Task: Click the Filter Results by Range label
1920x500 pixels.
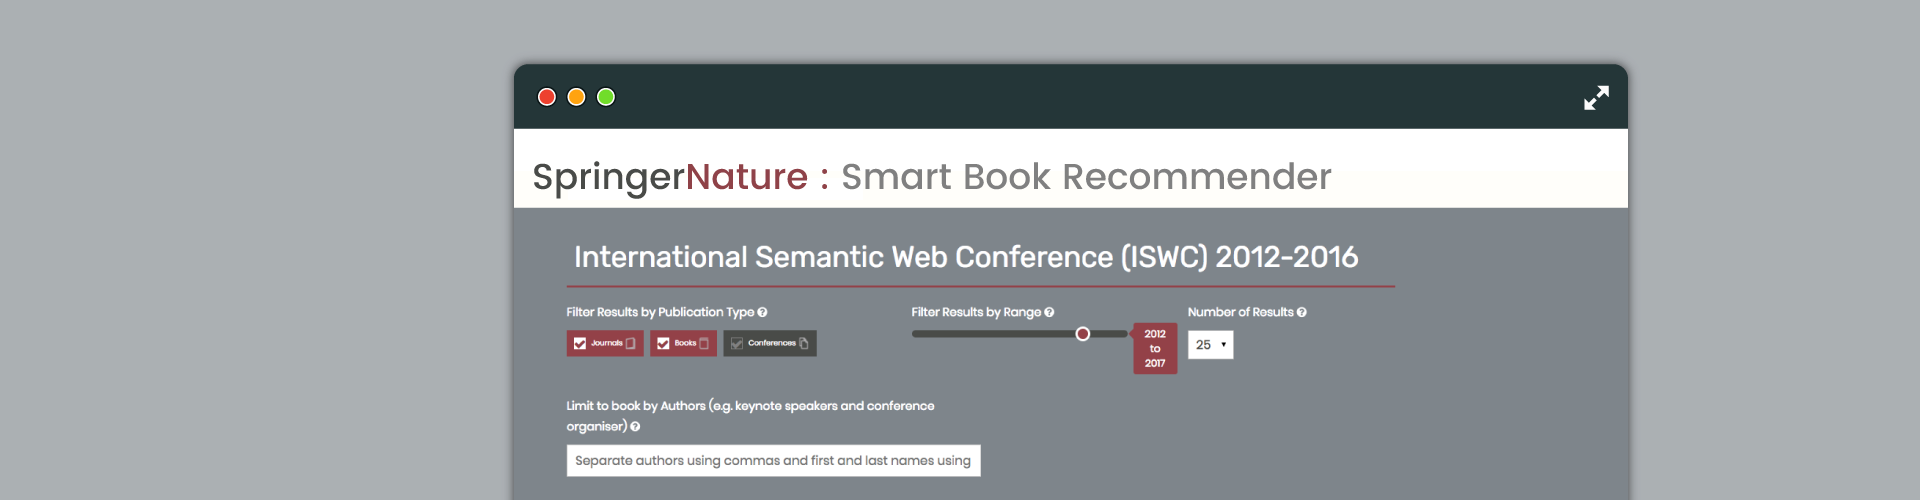Action: click(976, 312)
